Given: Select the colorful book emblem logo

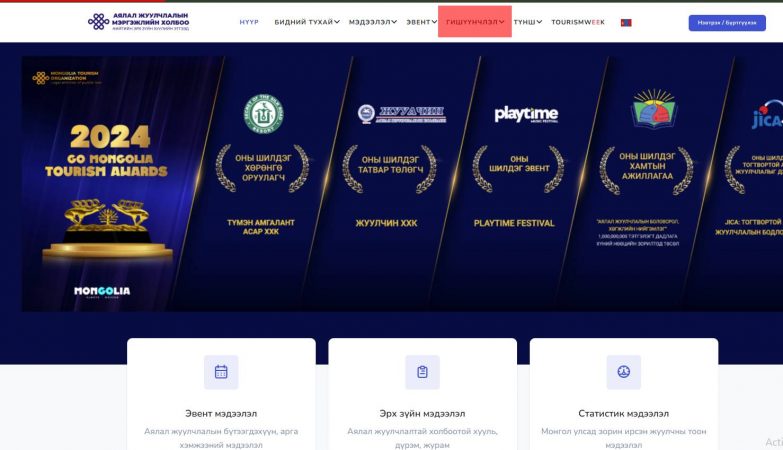Looking at the screenshot, I should [654, 109].
